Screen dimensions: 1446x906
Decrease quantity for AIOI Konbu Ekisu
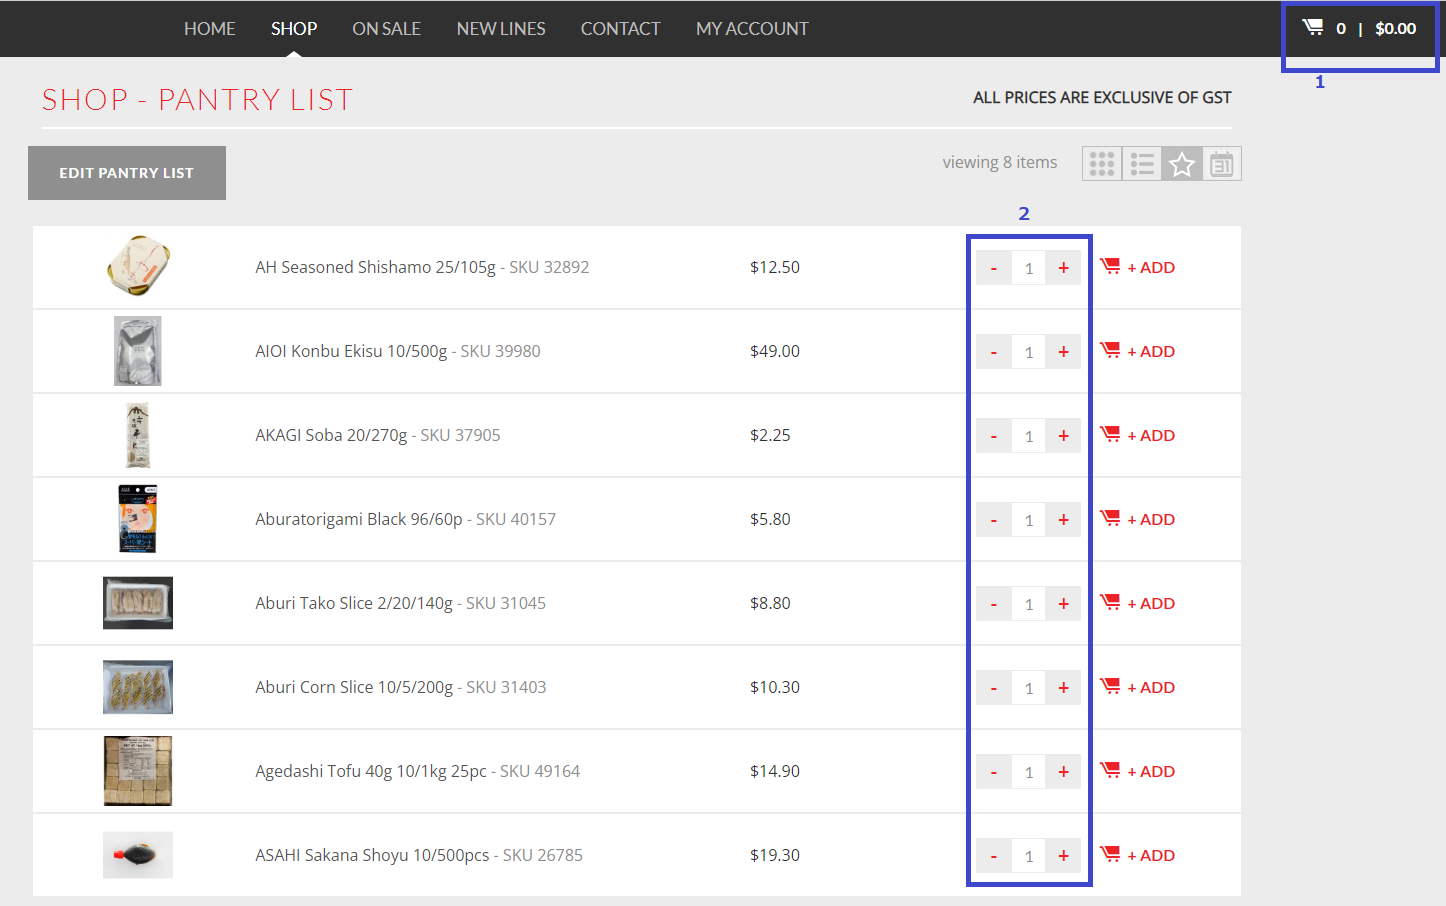click(993, 352)
